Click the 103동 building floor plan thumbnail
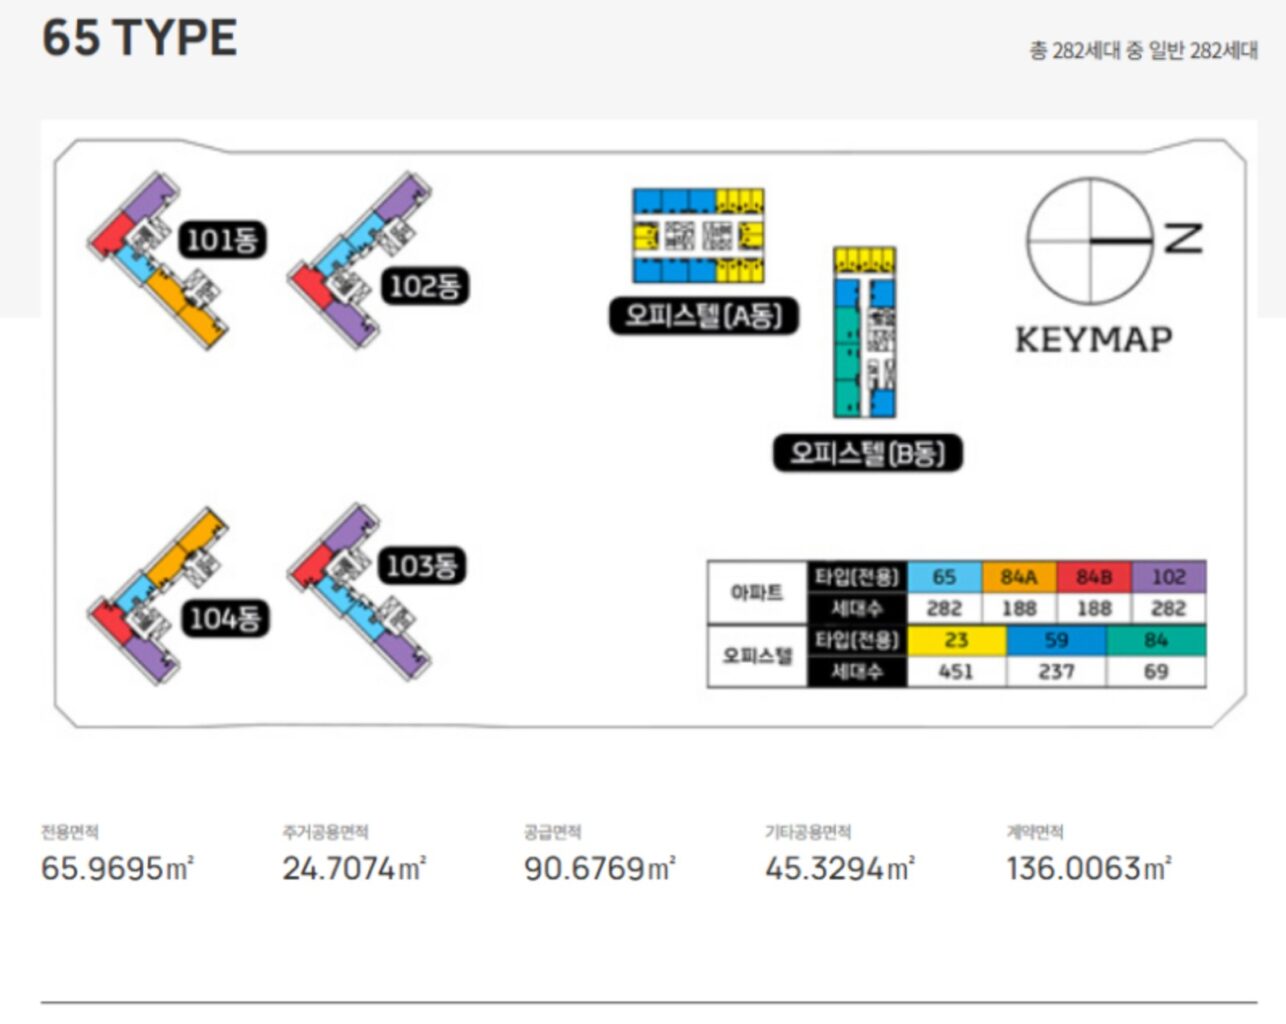 [x=360, y=593]
